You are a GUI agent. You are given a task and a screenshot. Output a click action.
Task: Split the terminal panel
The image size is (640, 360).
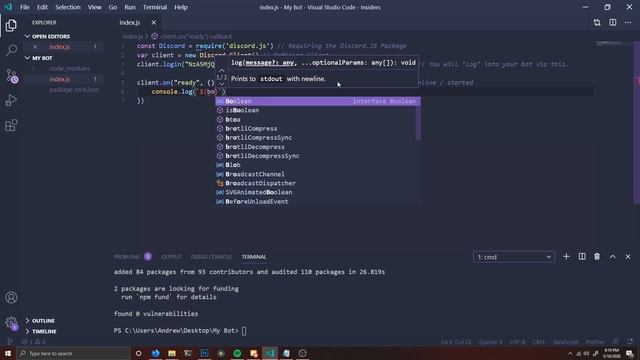coord(582,256)
